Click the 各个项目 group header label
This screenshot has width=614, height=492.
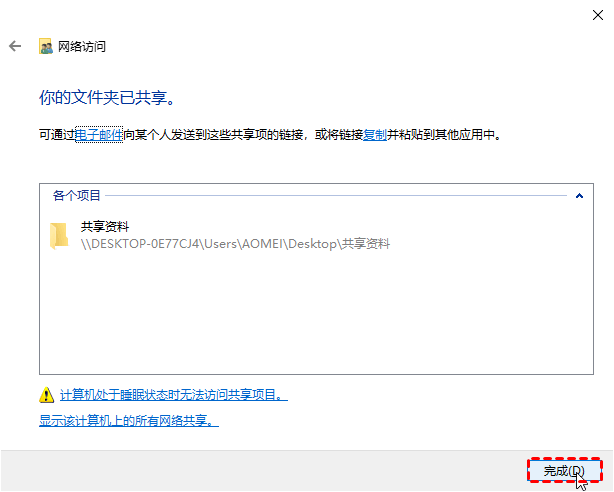pos(77,195)
